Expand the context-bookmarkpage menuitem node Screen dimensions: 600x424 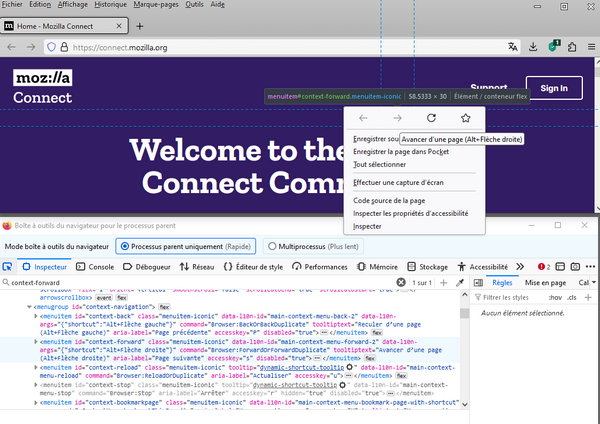36,403
